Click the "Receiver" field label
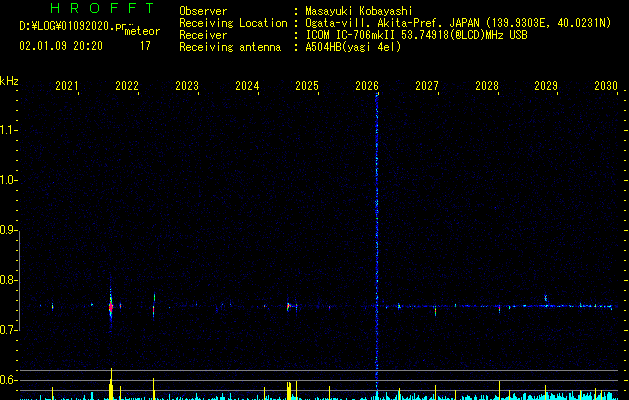Screen dimensions: 629x400 pos(203,35)
